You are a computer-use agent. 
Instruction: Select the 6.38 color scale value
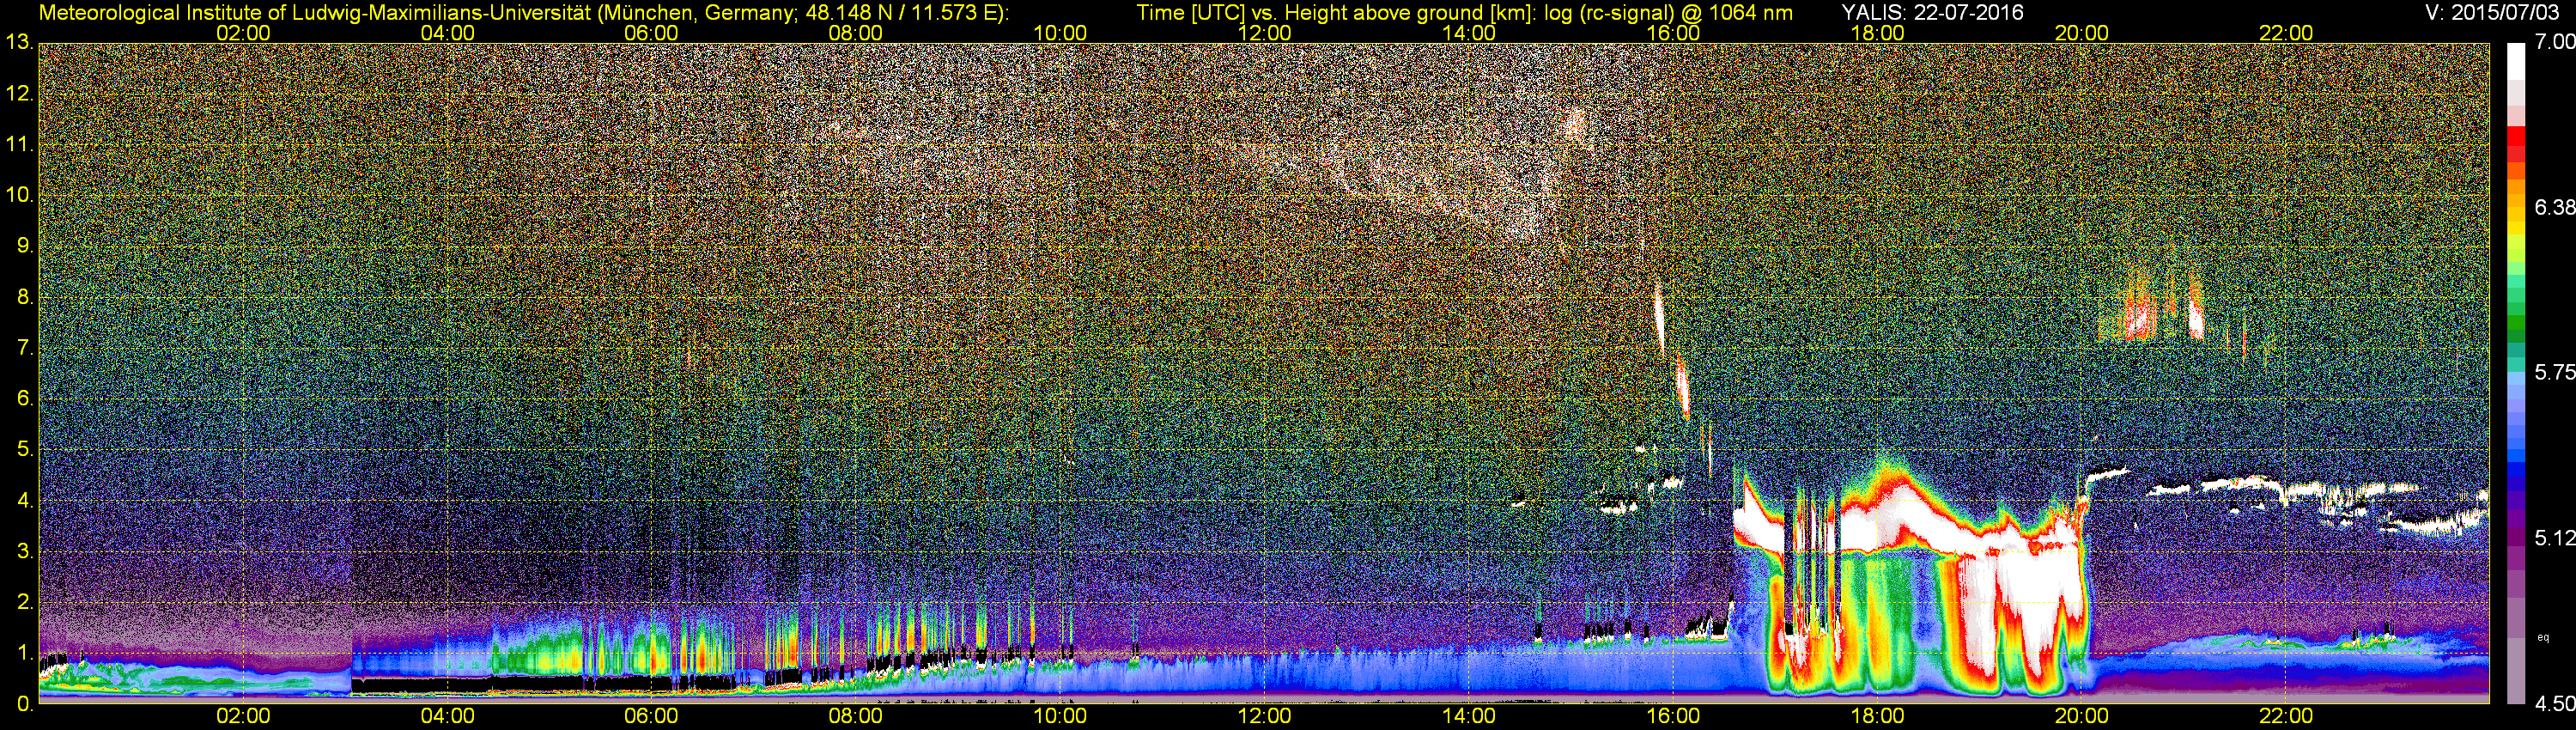(2555, 207)
